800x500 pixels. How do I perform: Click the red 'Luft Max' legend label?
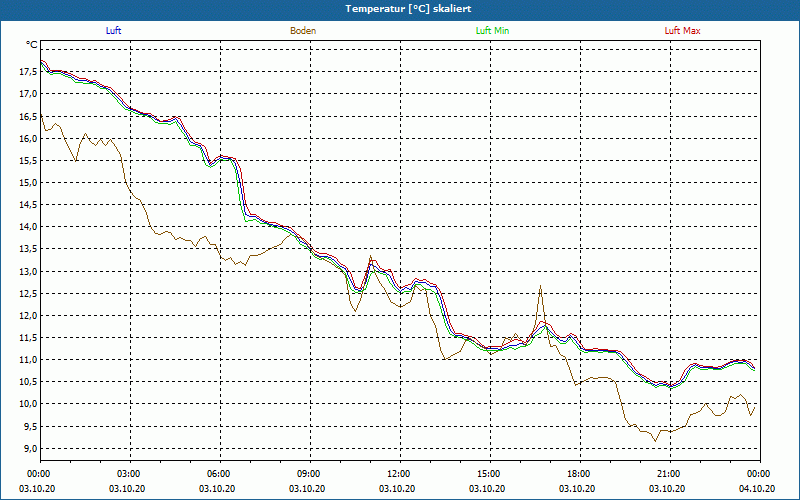coord(682,31)
